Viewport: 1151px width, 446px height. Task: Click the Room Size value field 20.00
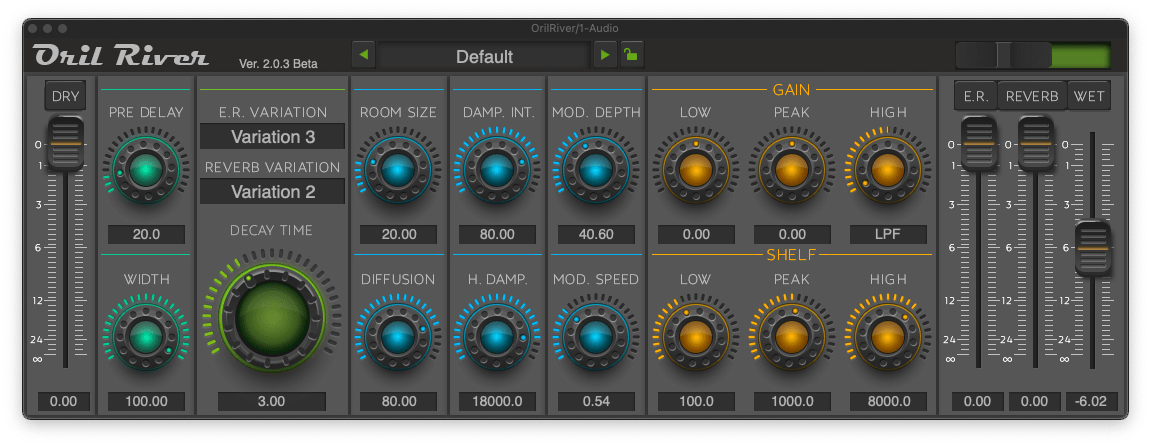[398, 235]
